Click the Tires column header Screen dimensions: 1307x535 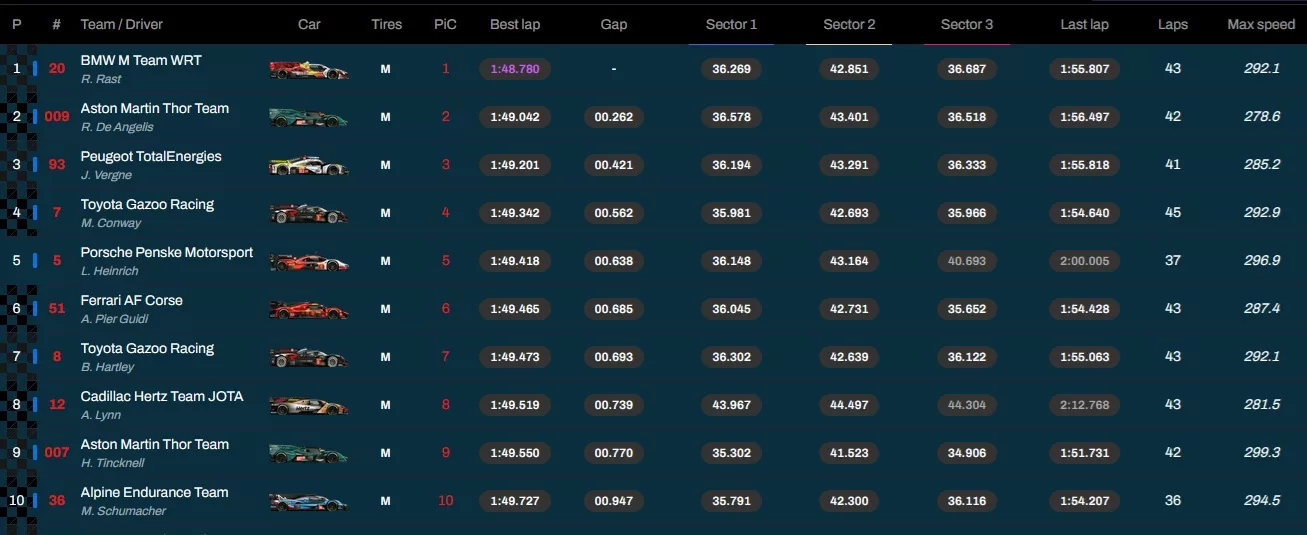tap(386, 24)
